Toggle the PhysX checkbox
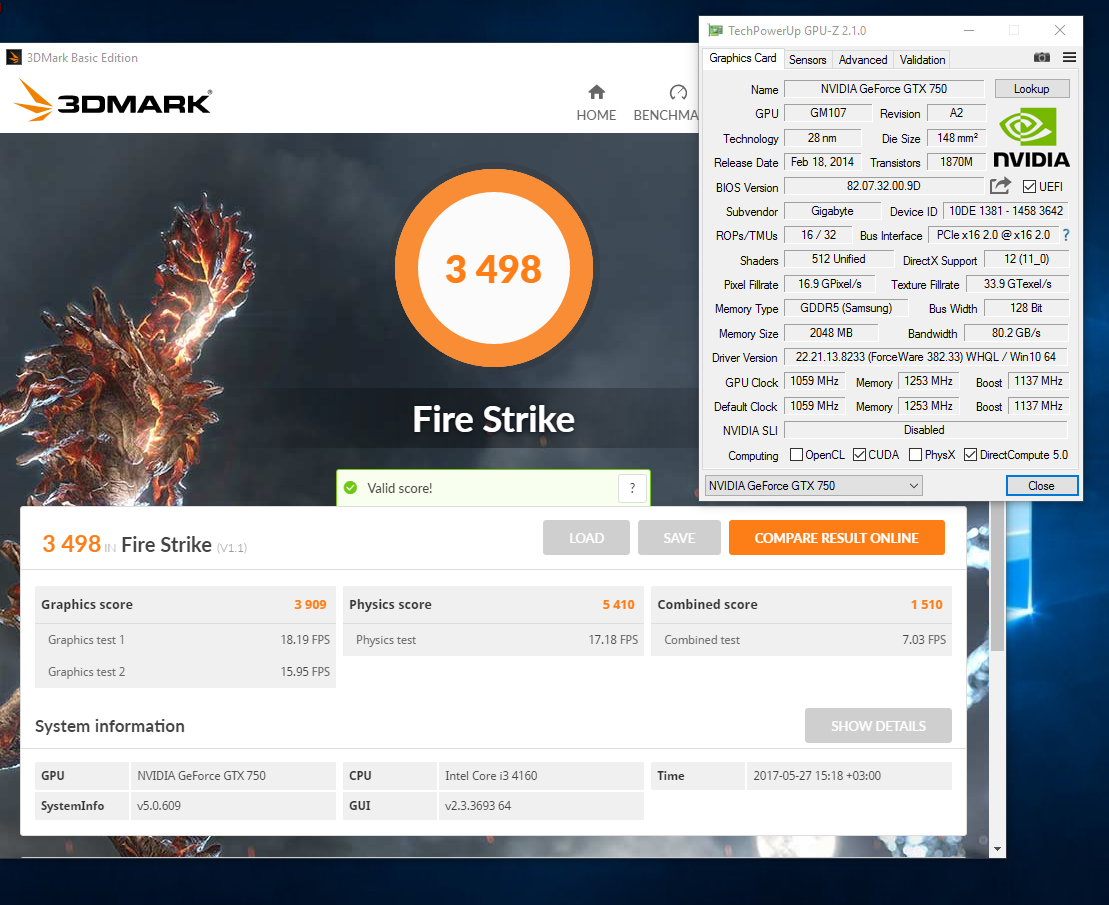 pyautogui.click(x=915, y=455)
